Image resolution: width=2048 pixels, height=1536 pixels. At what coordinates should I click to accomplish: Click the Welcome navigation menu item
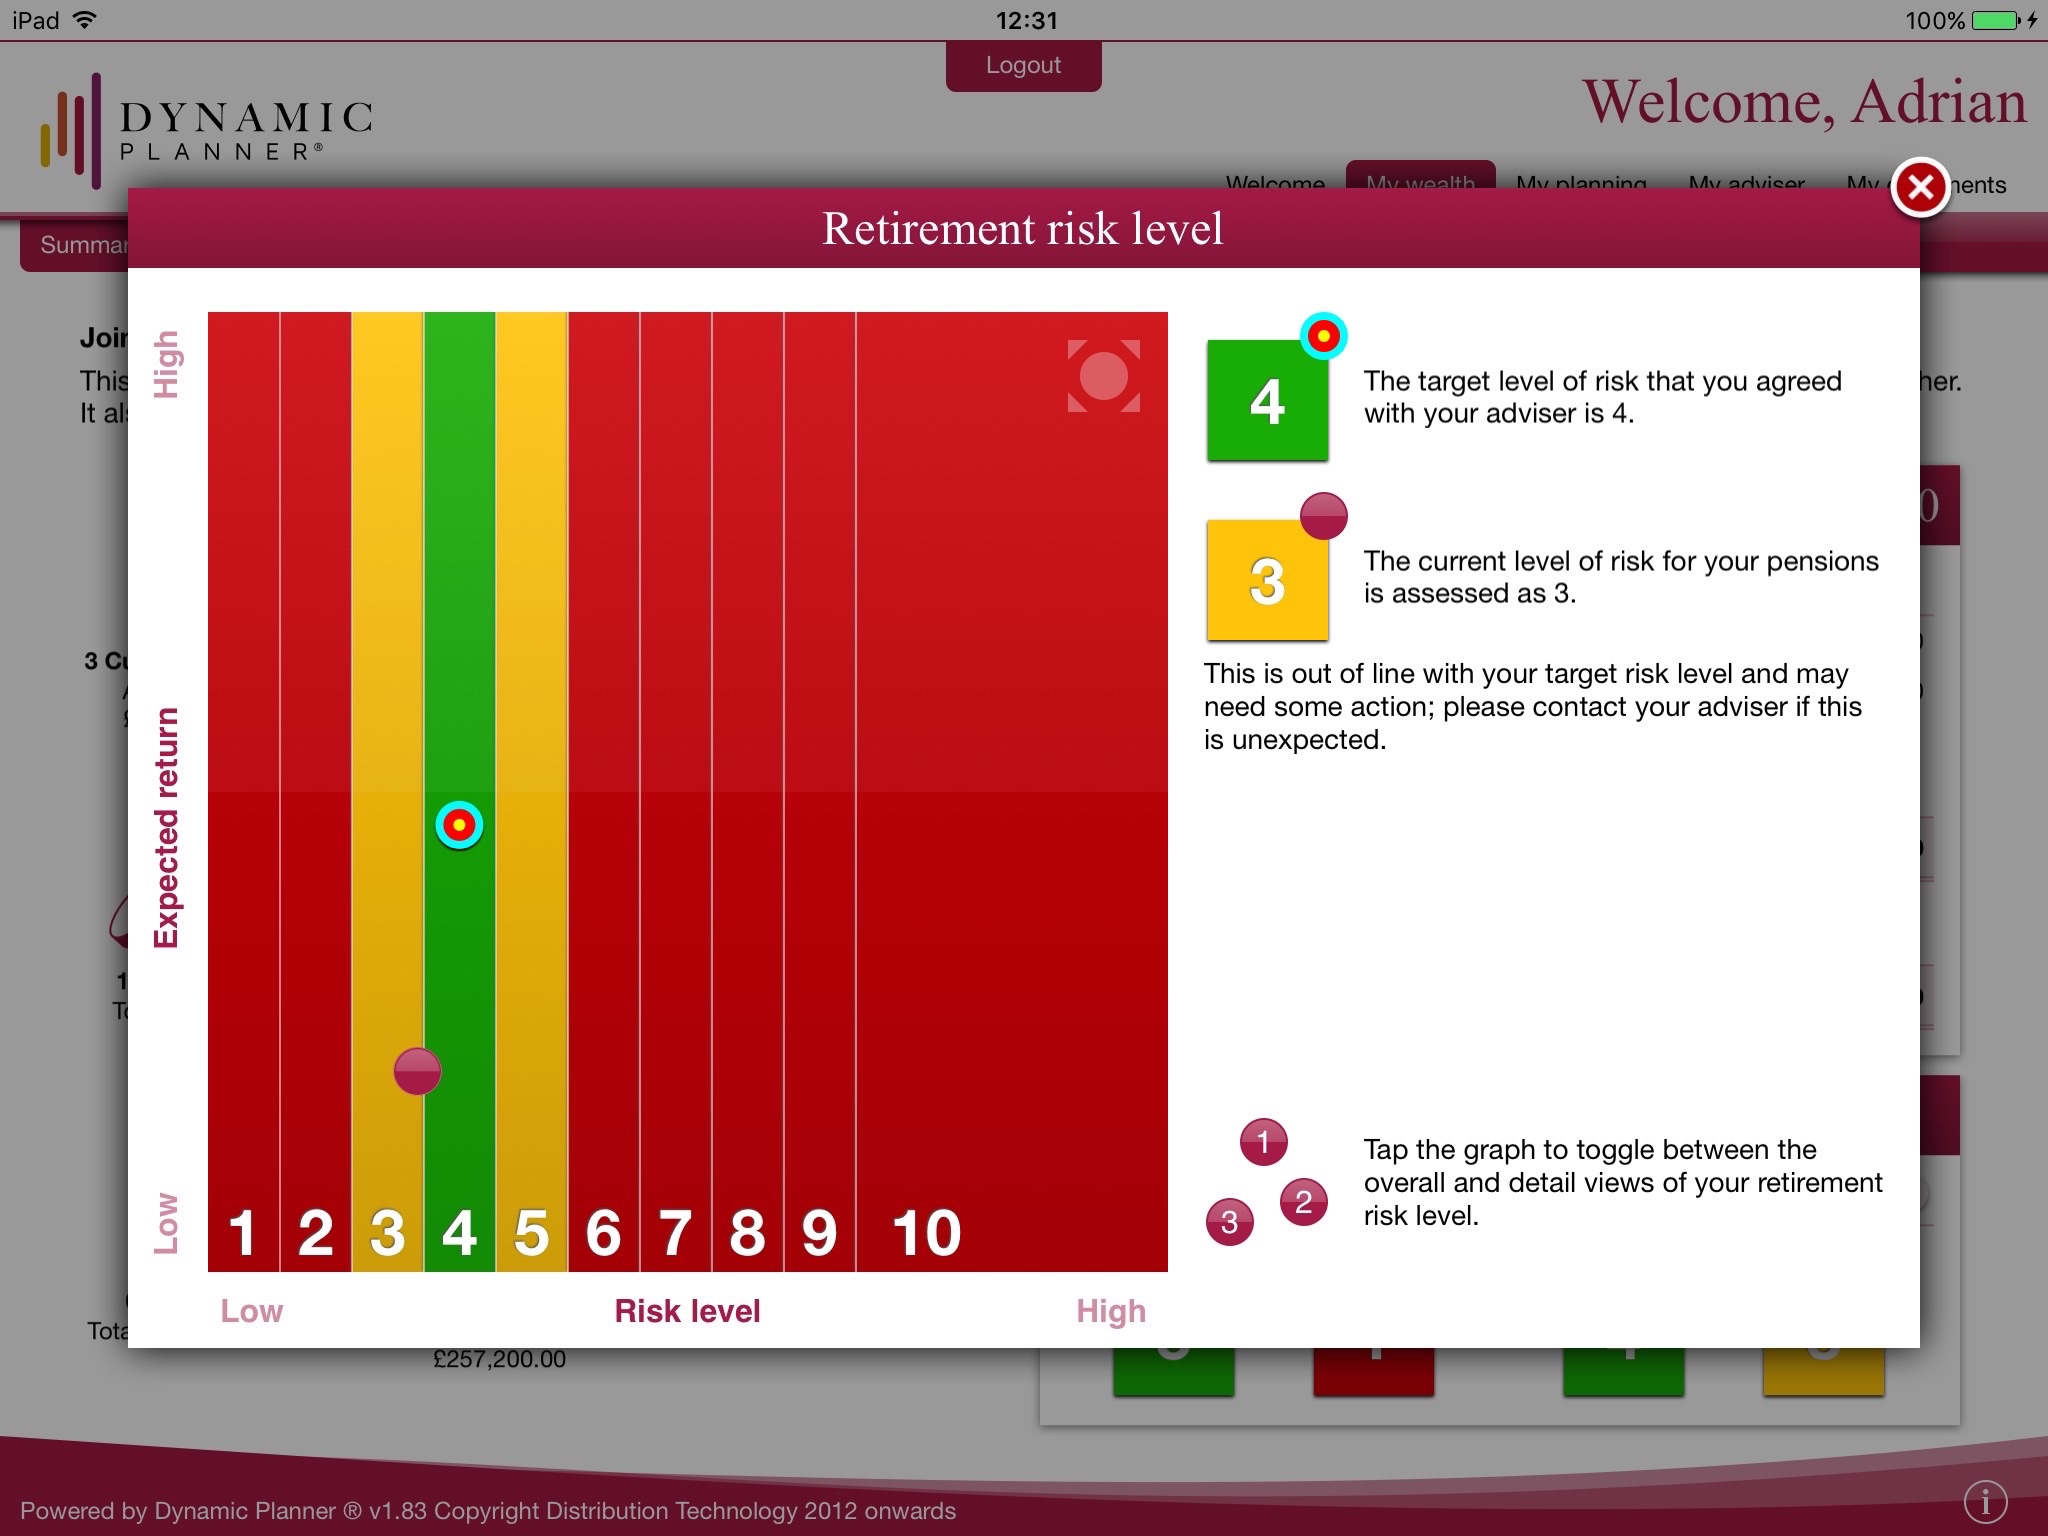pos(1274,181)
